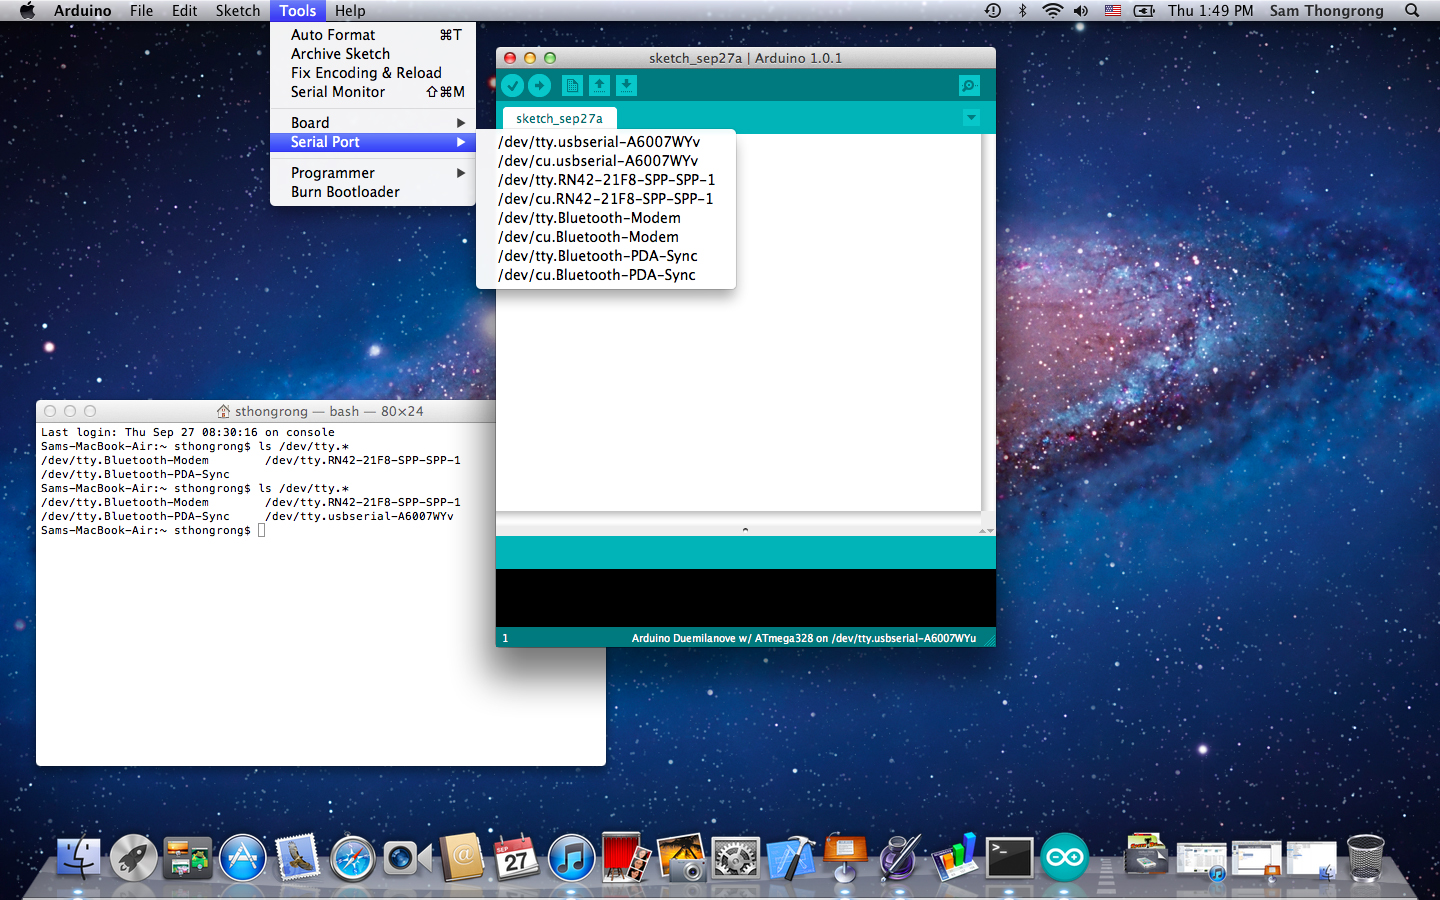Close the open Tools menu

coord(298,11)
